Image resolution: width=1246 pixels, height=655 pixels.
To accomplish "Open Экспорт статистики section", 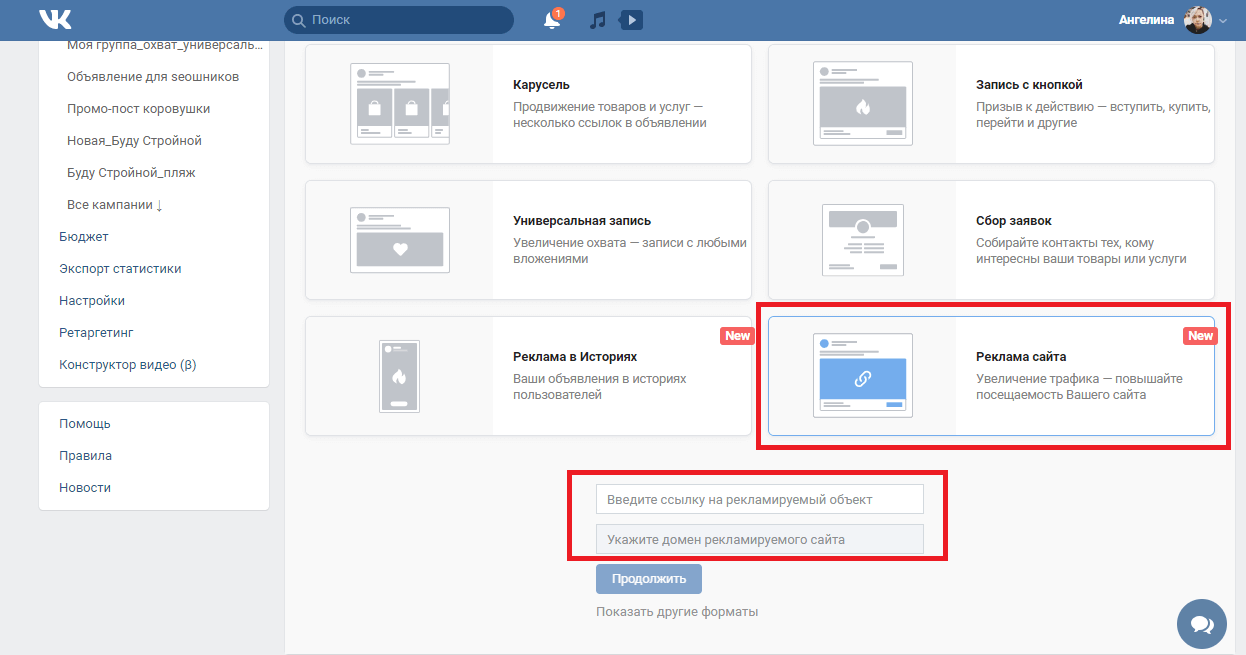I will pos(120,269).
